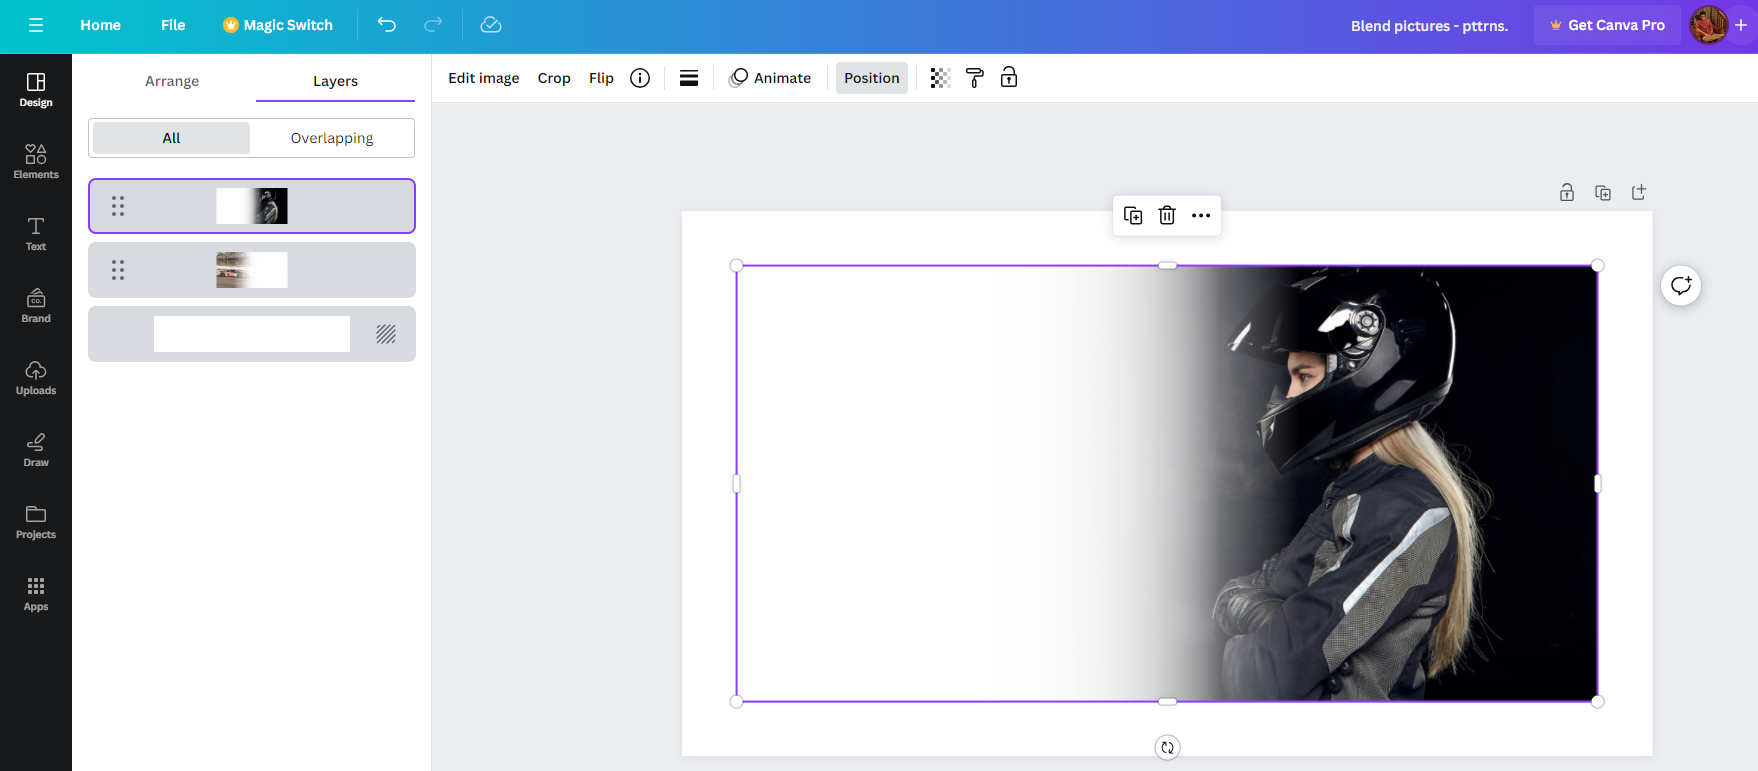The width and height of the screenshot is (1758, 771).
Task: Open the Elements sidebar panel
Action: (36, 162)
